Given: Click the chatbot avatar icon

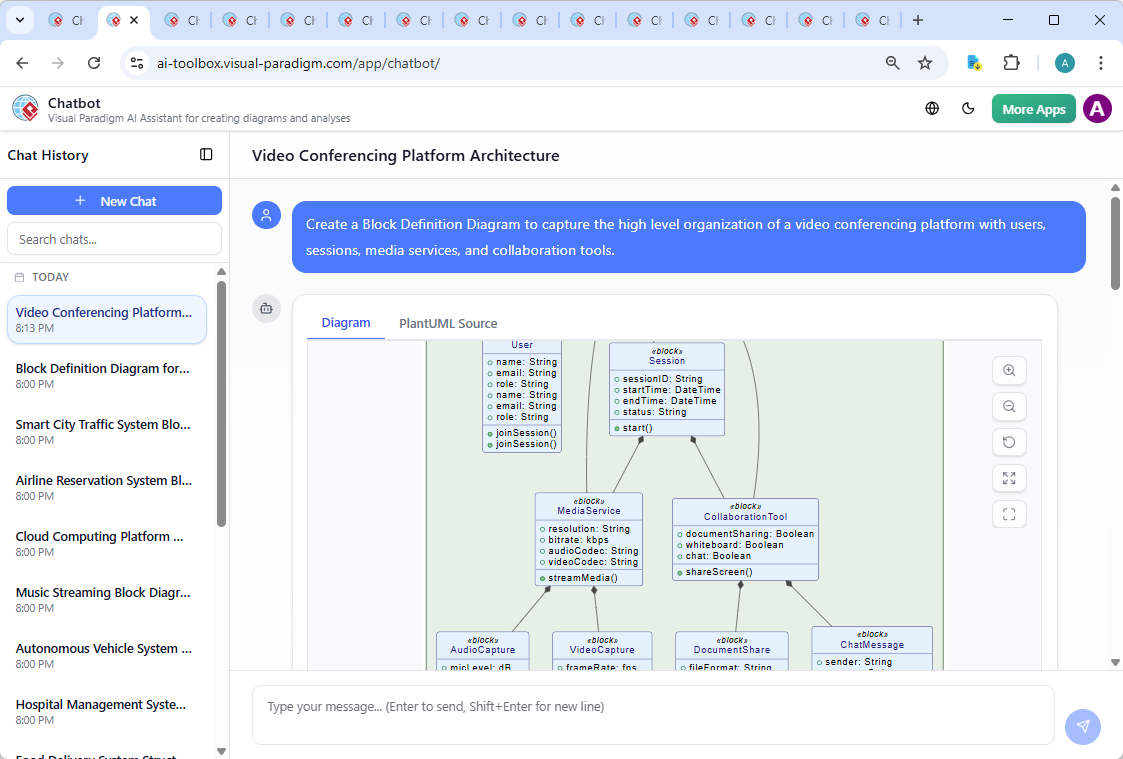Looking at the screenshot, I should pyautogui.click(x=266, y=309).
